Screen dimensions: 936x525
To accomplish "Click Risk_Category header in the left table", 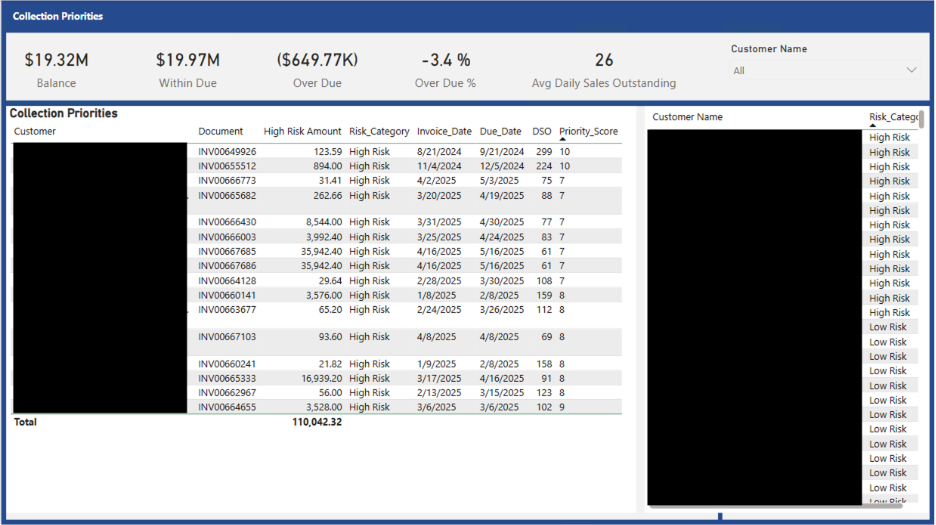I will coord(379,131).
